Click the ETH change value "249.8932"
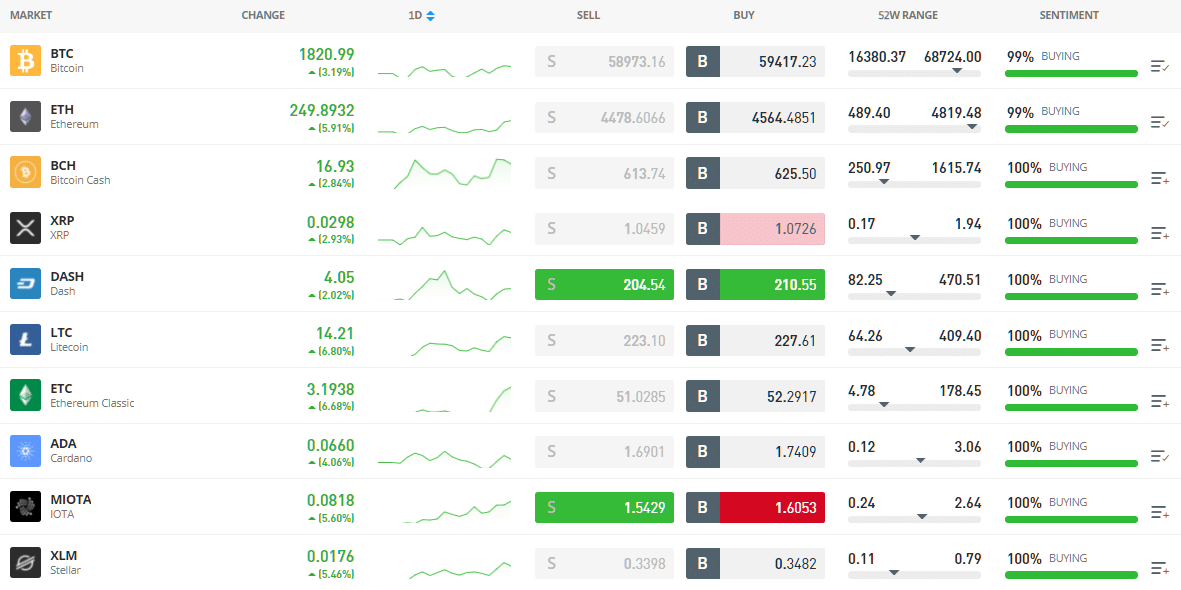Screen dimensions: 1181x590 (x=322, y=110)
